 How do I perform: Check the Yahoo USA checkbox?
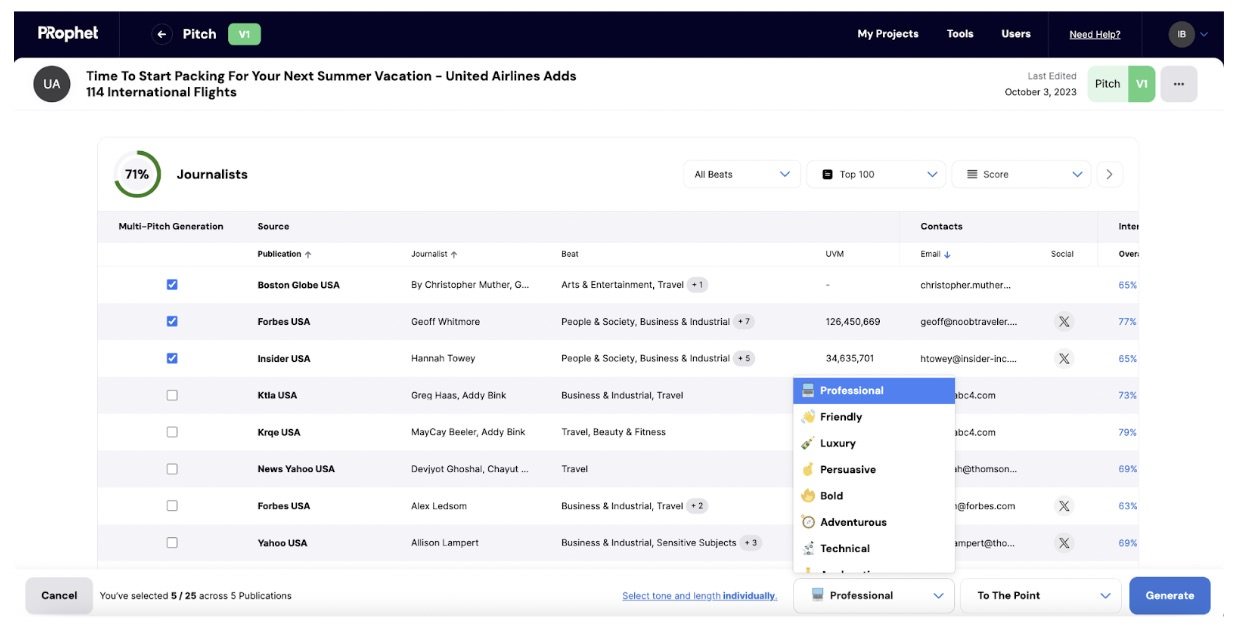point(172,543)
